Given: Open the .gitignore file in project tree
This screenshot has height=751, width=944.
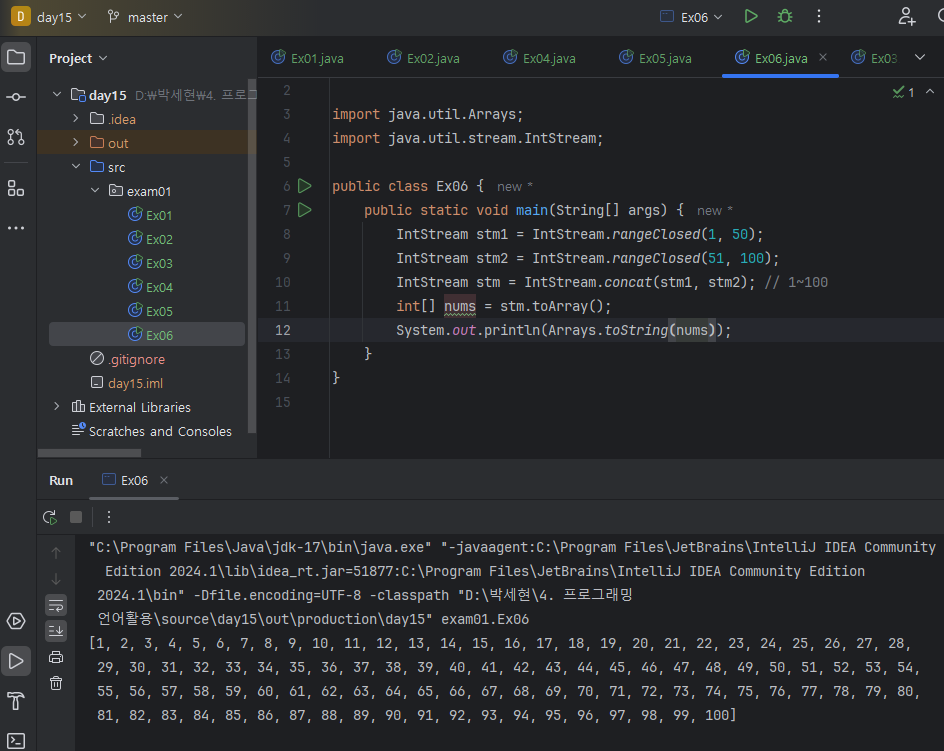Looking at the screenshot, I should click(136, 359).
